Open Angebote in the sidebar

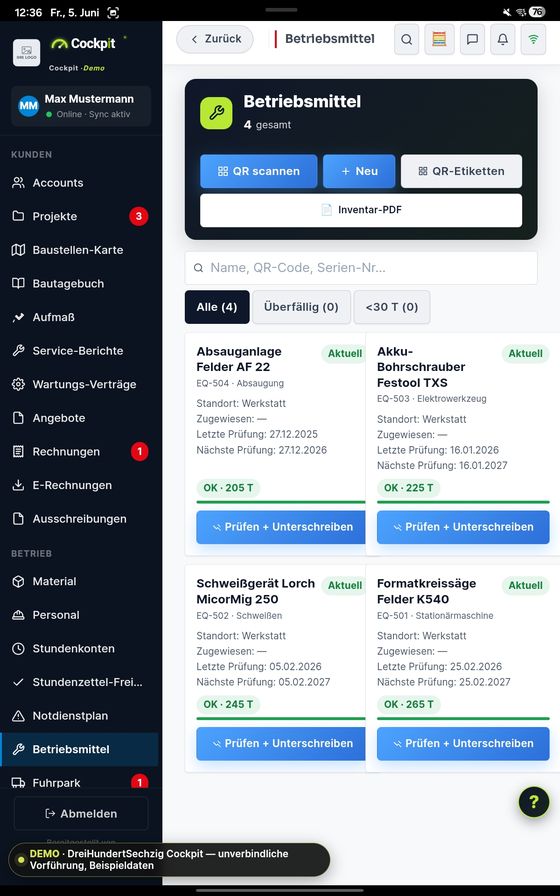79,418
